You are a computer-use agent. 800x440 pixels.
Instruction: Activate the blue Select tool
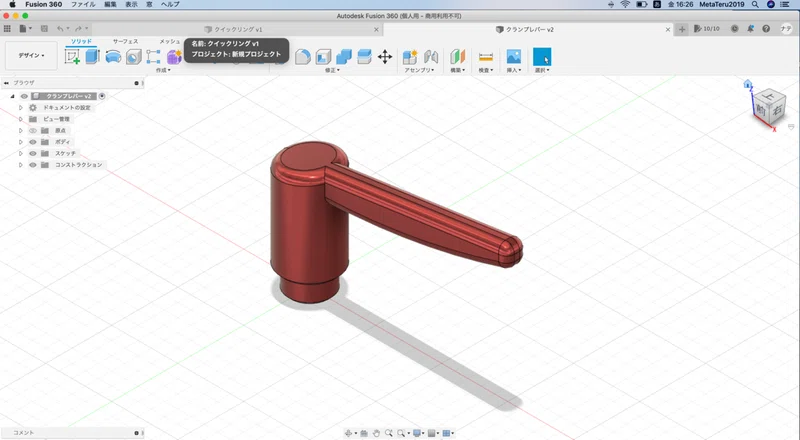click(542, 57)
